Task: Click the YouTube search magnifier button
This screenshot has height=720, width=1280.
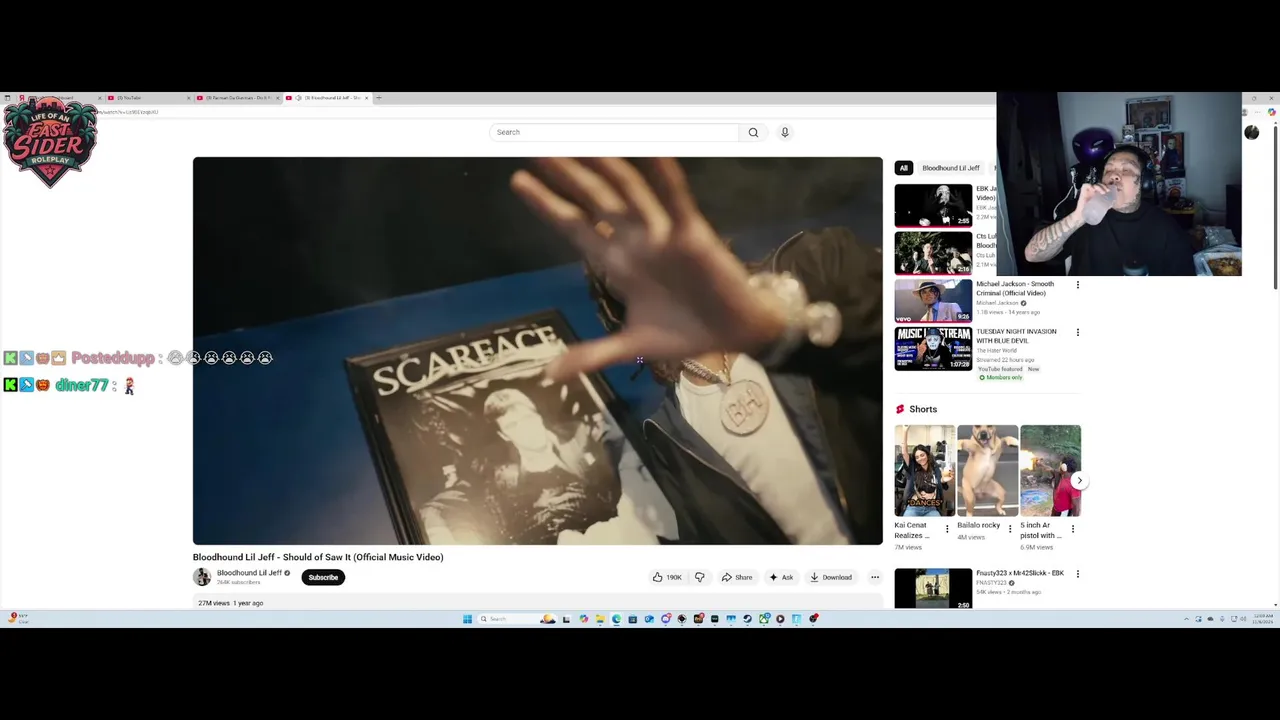Action: point(753,132)
